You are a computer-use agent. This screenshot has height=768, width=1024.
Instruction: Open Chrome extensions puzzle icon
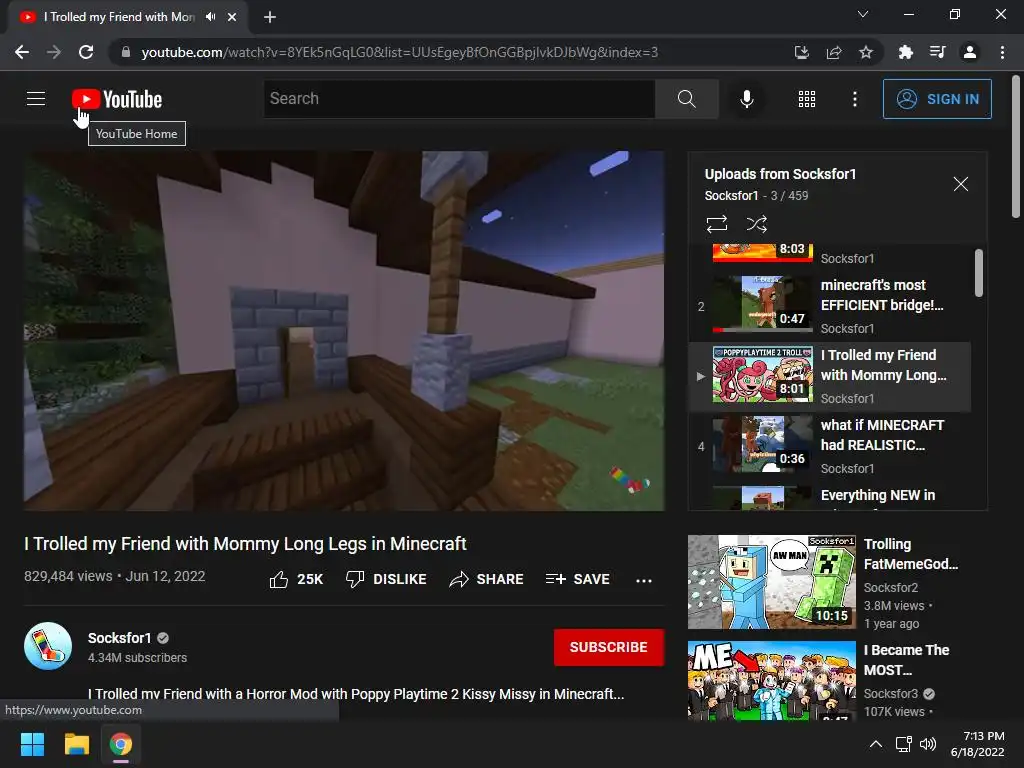[x=905, y=52]
